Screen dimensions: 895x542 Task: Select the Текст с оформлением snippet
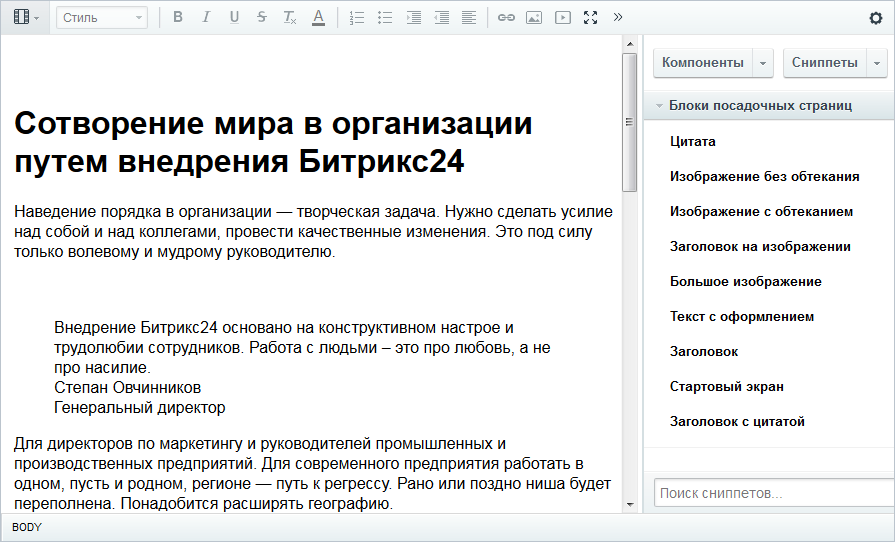pos(742,317)
